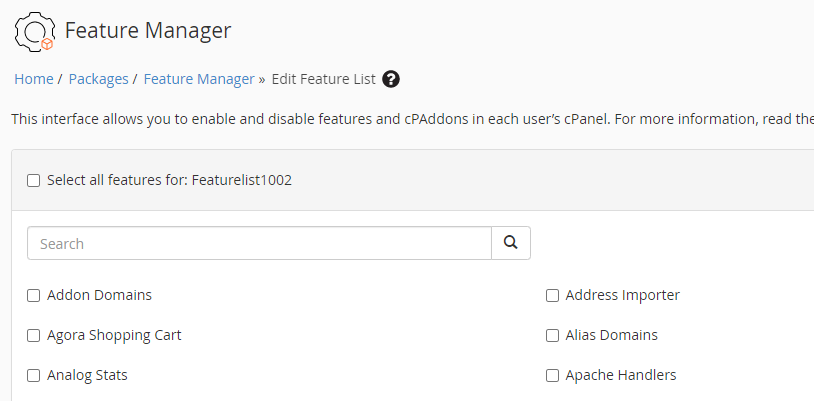Click the magnifying glass search button
The width and height of the screenshot is (814, 401).
point(510,243)
